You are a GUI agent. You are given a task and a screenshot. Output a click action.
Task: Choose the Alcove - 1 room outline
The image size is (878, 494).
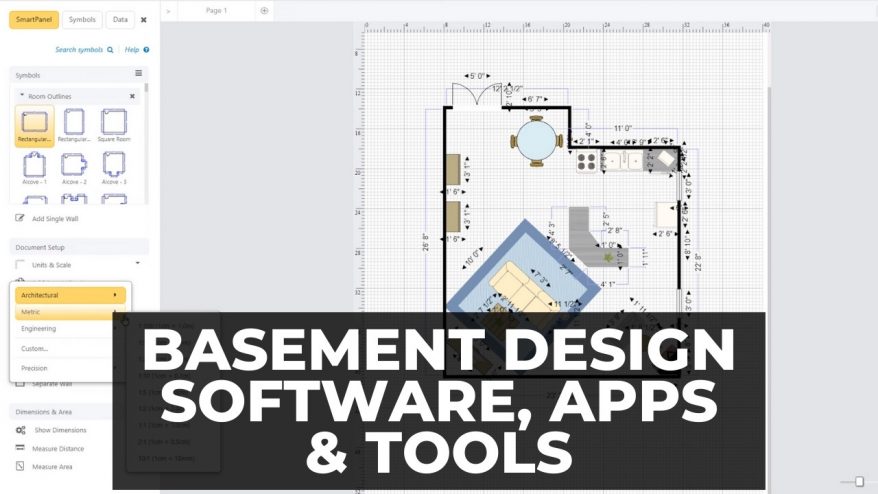tap(34, 169)
